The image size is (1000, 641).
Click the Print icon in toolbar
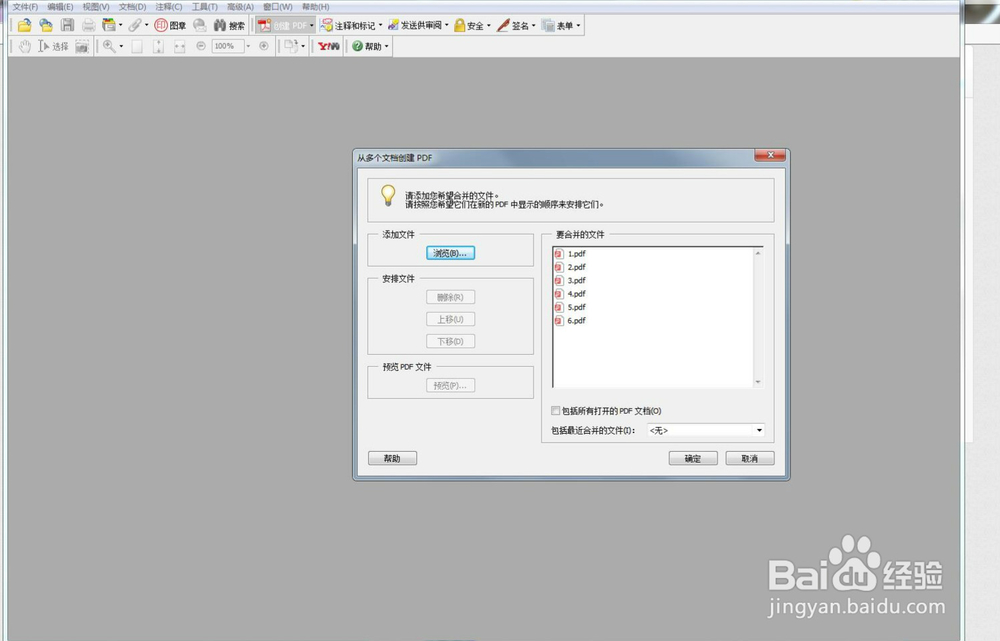pos(89,26)
